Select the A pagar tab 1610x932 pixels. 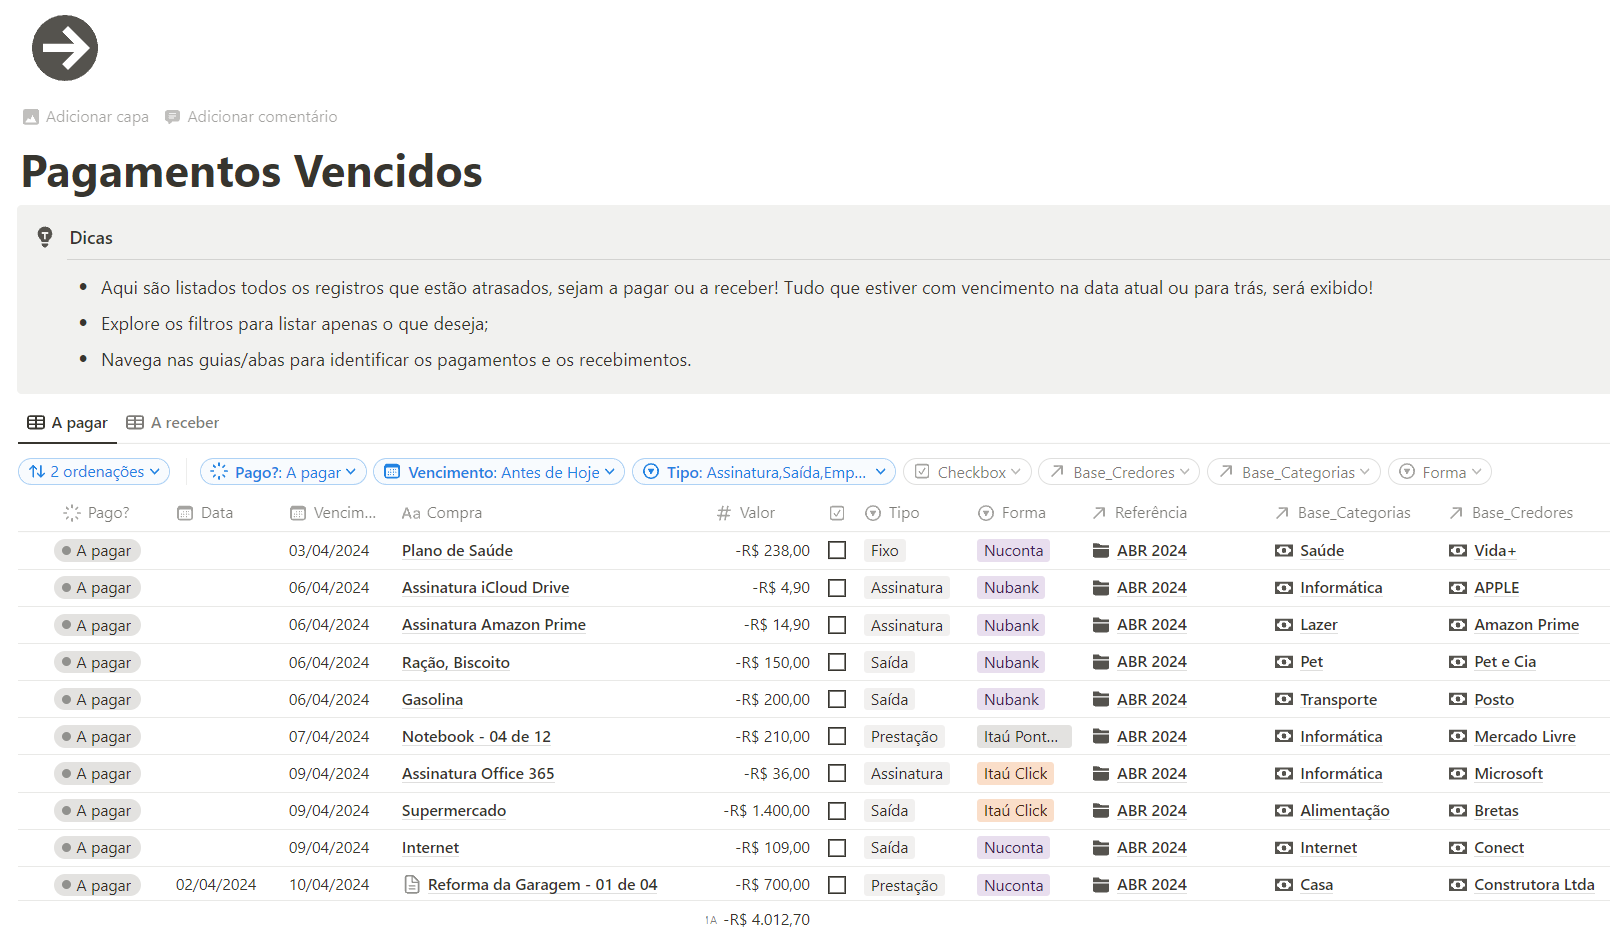[68, 423]
